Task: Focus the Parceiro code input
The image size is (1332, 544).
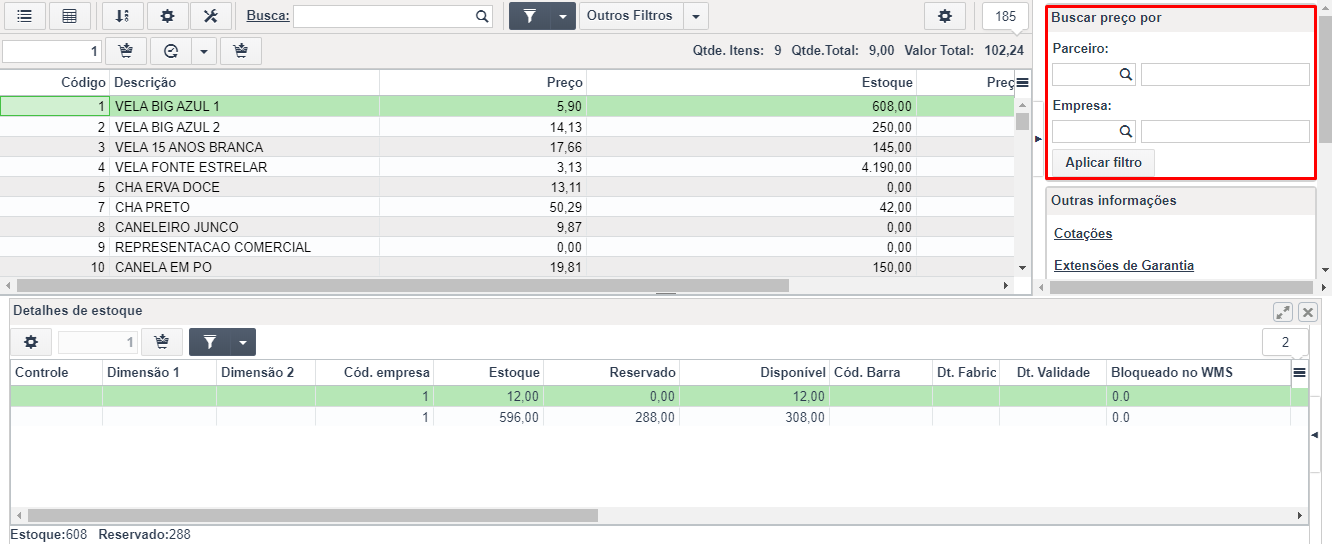Action: (x=1085, y=74)
